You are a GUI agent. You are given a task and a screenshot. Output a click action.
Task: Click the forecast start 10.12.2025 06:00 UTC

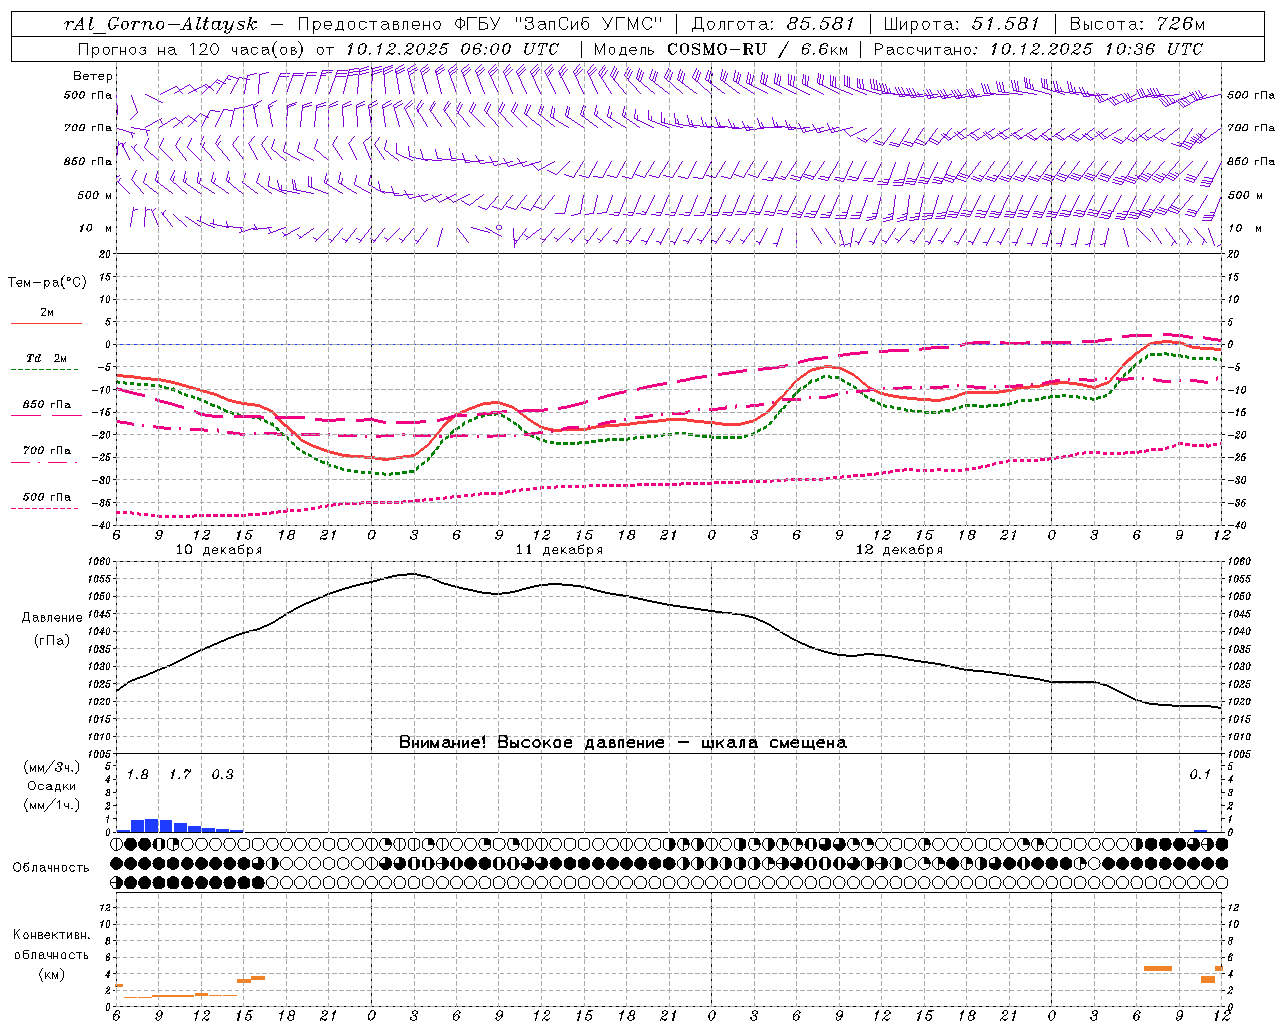(x=452, y=49)
